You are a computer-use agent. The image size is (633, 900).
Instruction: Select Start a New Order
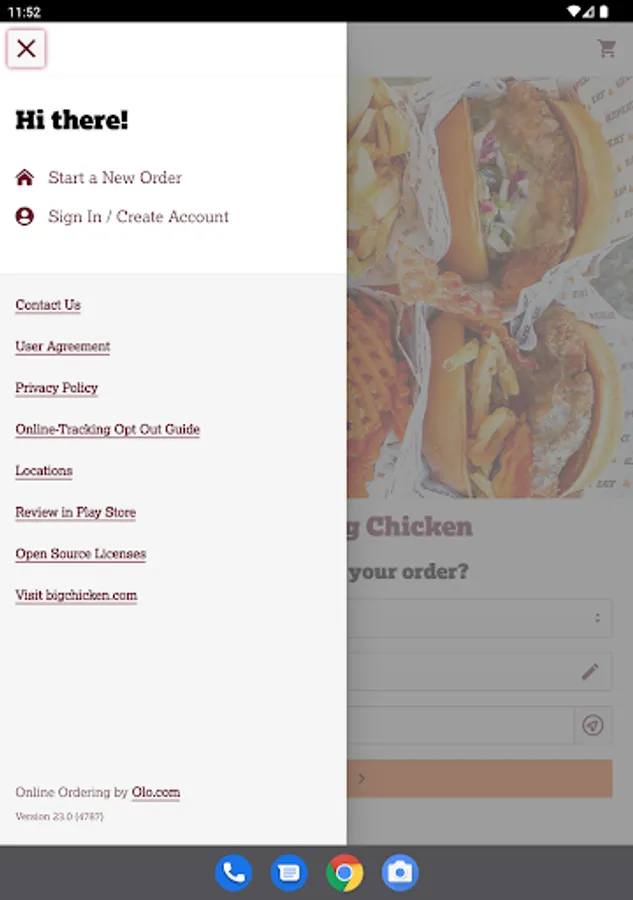[x=115, y=177]
